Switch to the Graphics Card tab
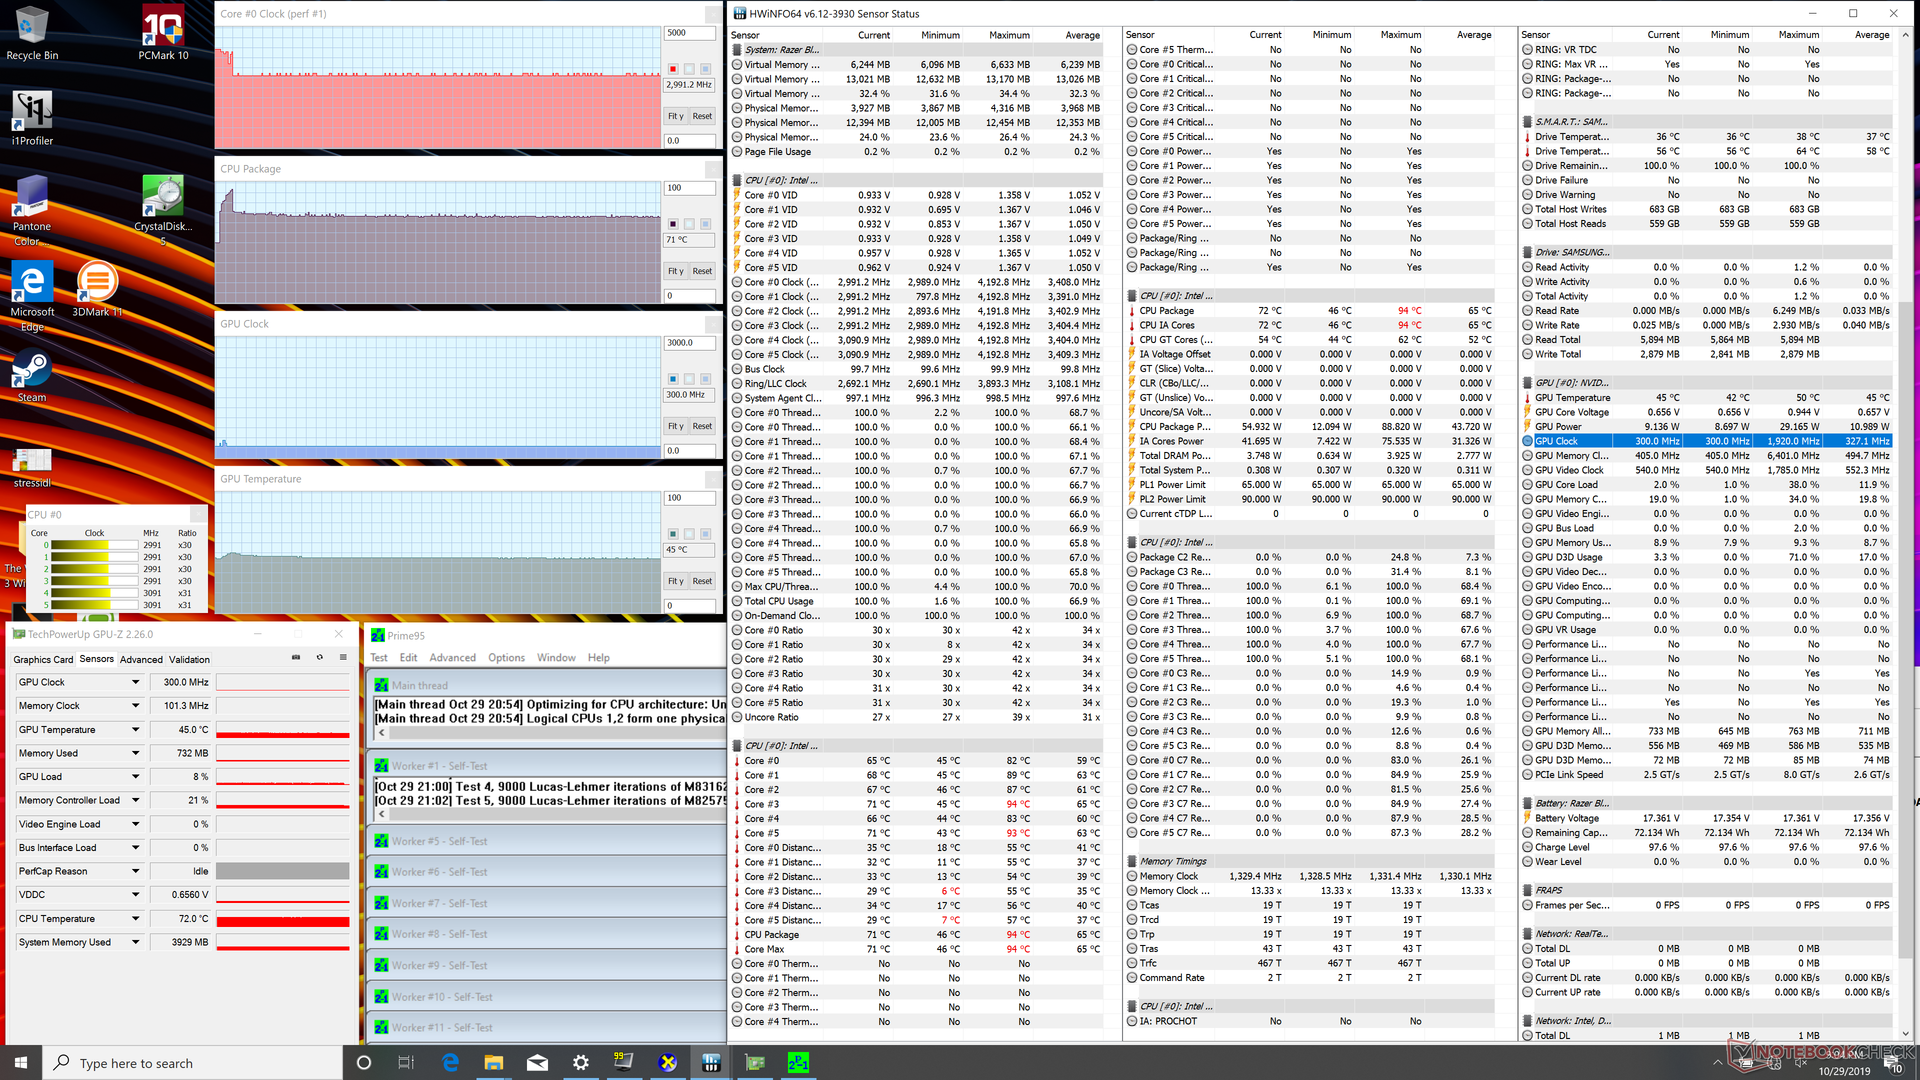 click(x=43, y=660)
